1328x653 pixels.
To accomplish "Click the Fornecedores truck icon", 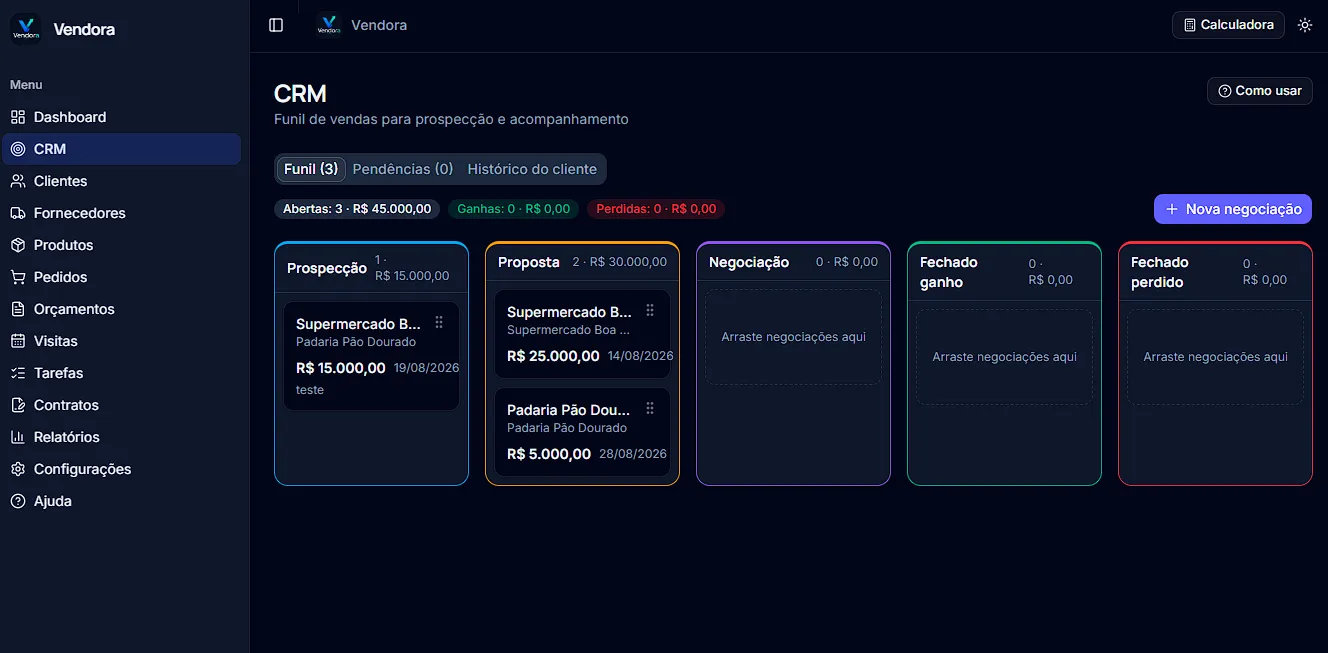I will (x=18, y=213).
